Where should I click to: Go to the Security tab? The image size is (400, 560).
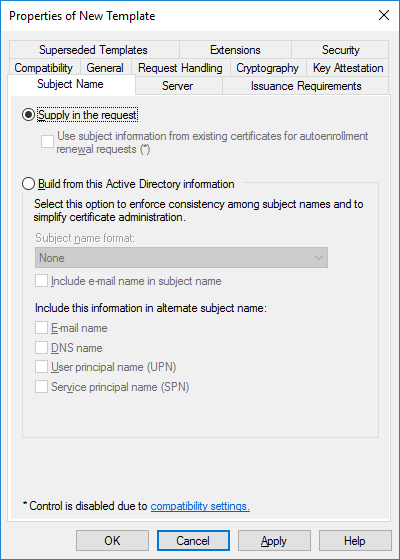pyautogui.click(x=340, y=50)
